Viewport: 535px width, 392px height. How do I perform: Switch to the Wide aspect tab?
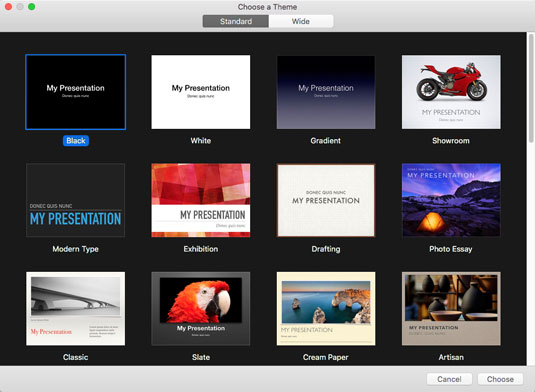(x=301, y=21)
